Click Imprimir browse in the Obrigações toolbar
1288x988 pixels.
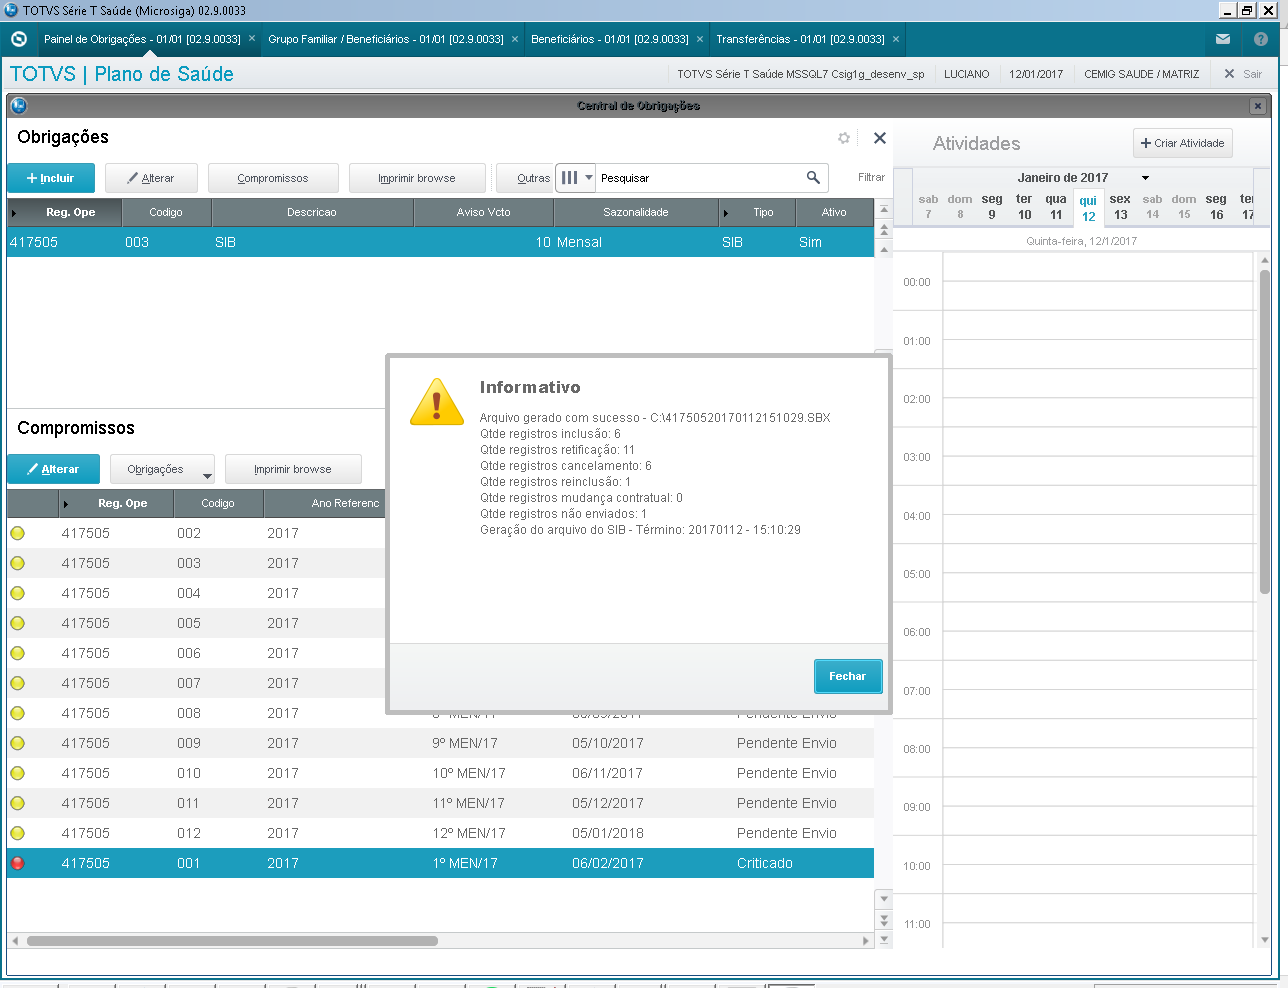pyautogui.click(x=417, y=178)
